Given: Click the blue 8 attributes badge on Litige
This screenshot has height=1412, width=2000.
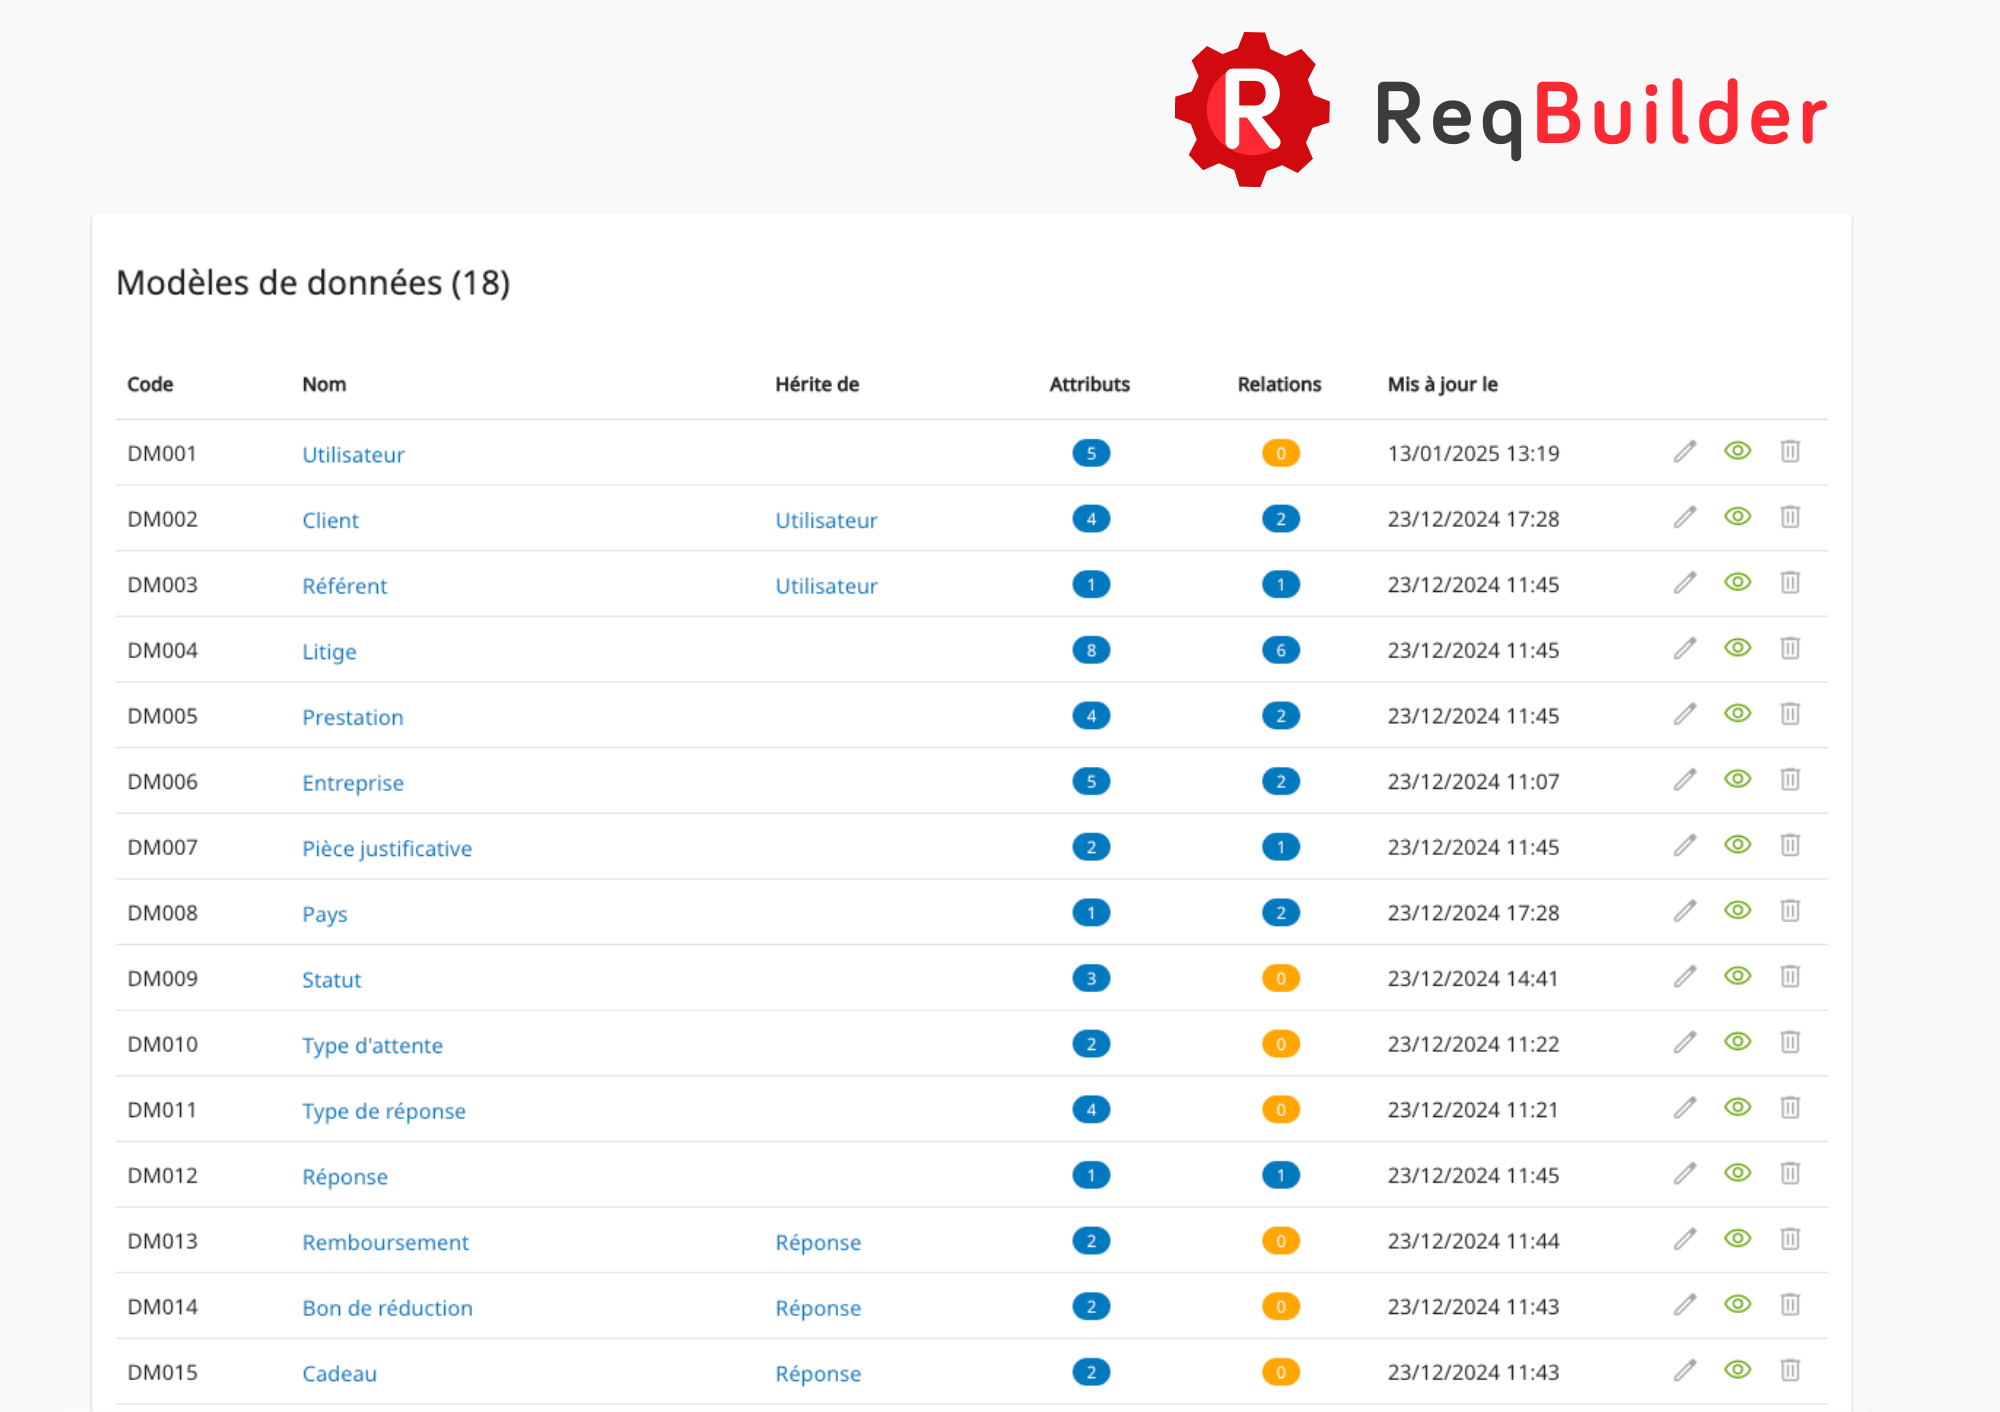Looking at the screenshot, I should pyautogui.click(x=1091, y=650).
